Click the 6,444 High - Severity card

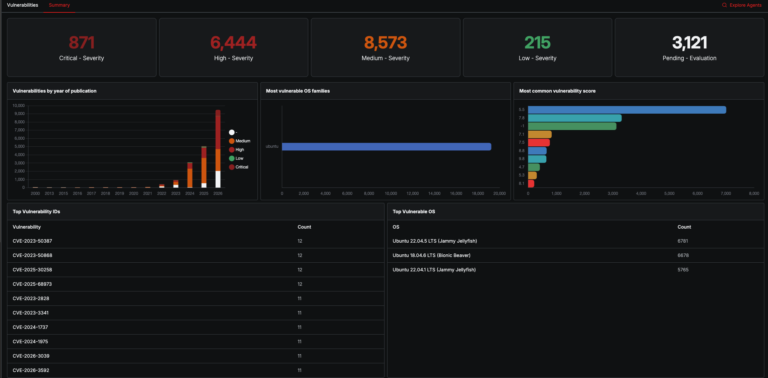click(234, 47)
